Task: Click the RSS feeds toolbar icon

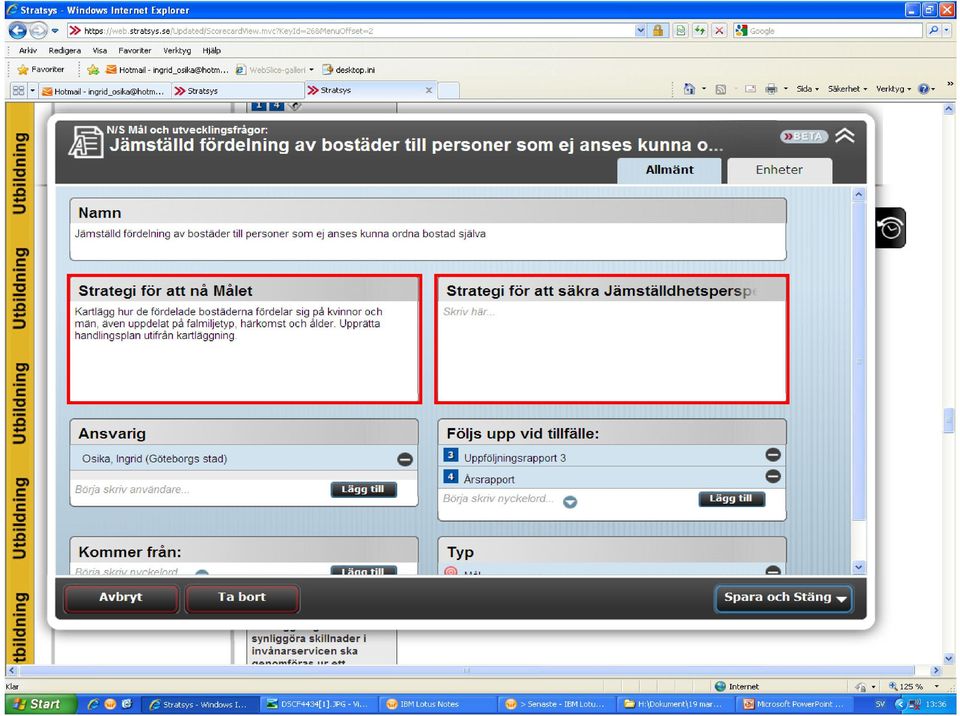Action: click(x=721, y=89)
